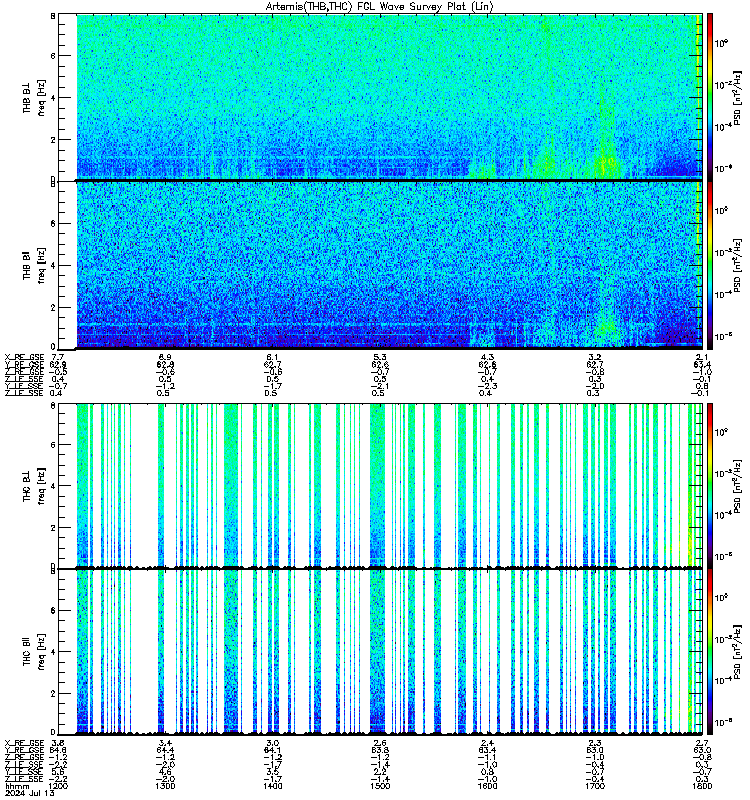
Task: Click the 4 Hz tick label on the THC B∥ axis
Action: click(53, 652)
